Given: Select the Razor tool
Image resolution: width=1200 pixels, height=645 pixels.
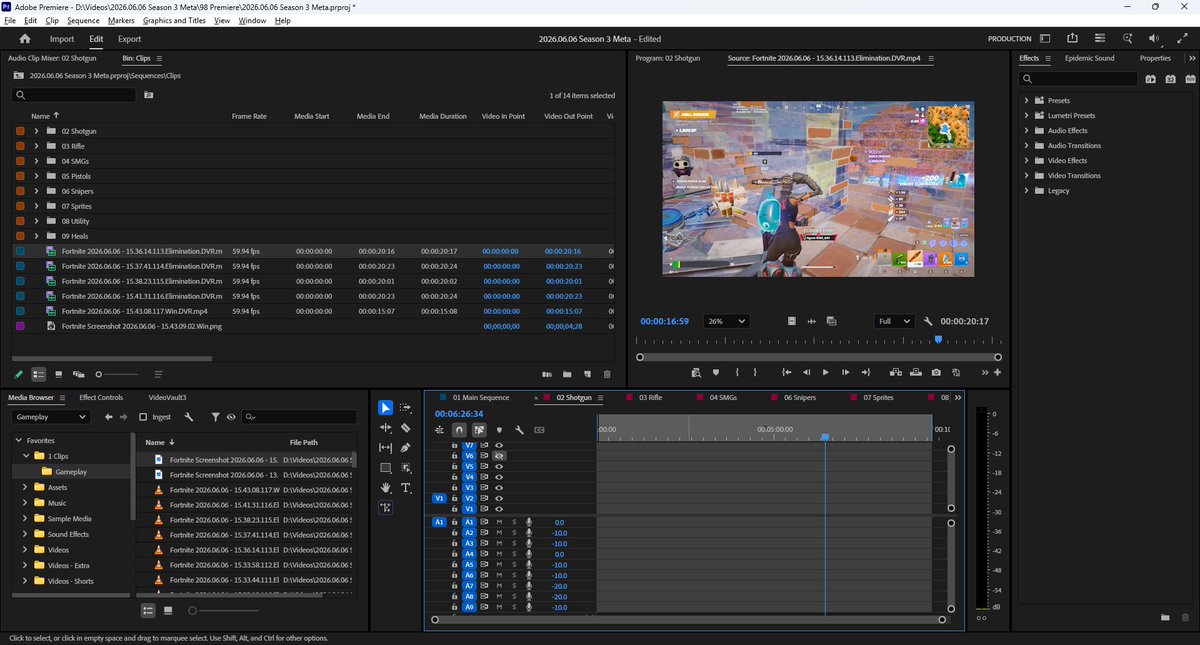Looking at the screenshot, I should (406, 427).
